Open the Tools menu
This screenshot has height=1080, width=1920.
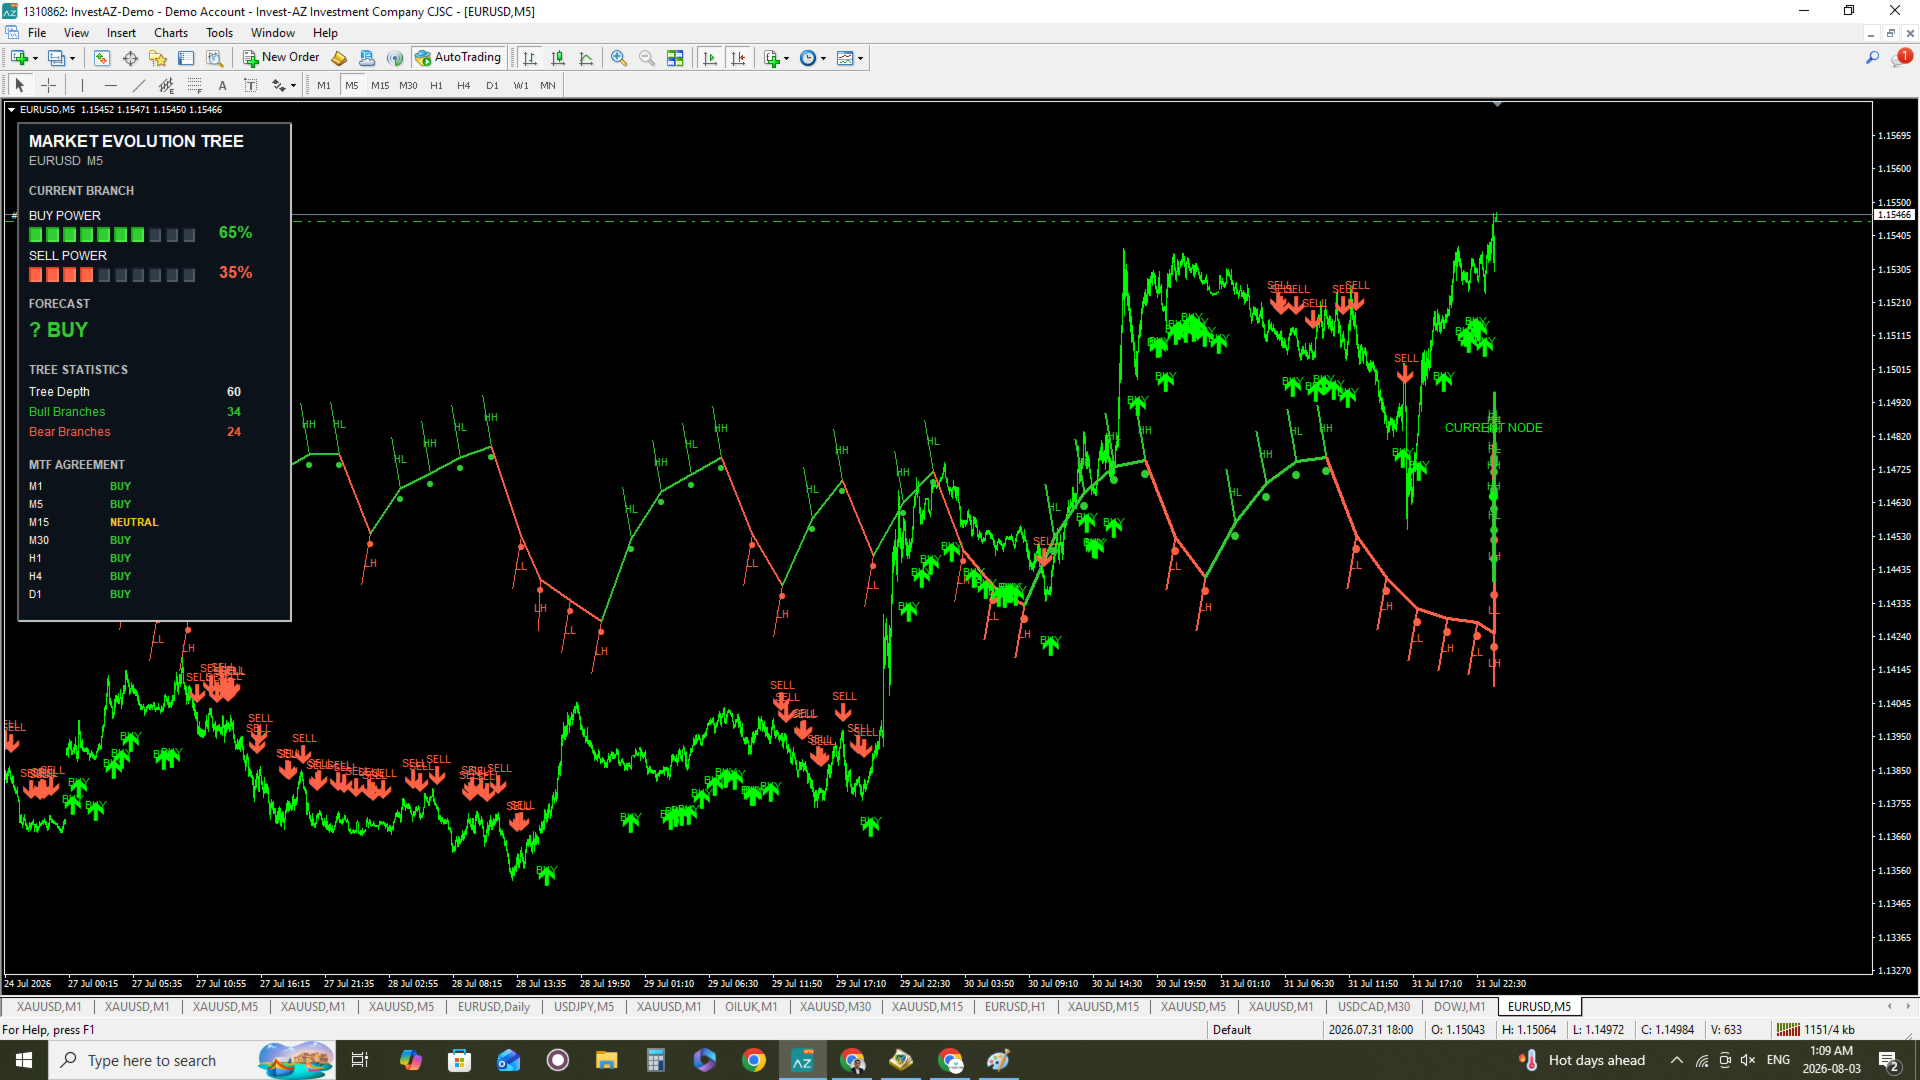219,33
